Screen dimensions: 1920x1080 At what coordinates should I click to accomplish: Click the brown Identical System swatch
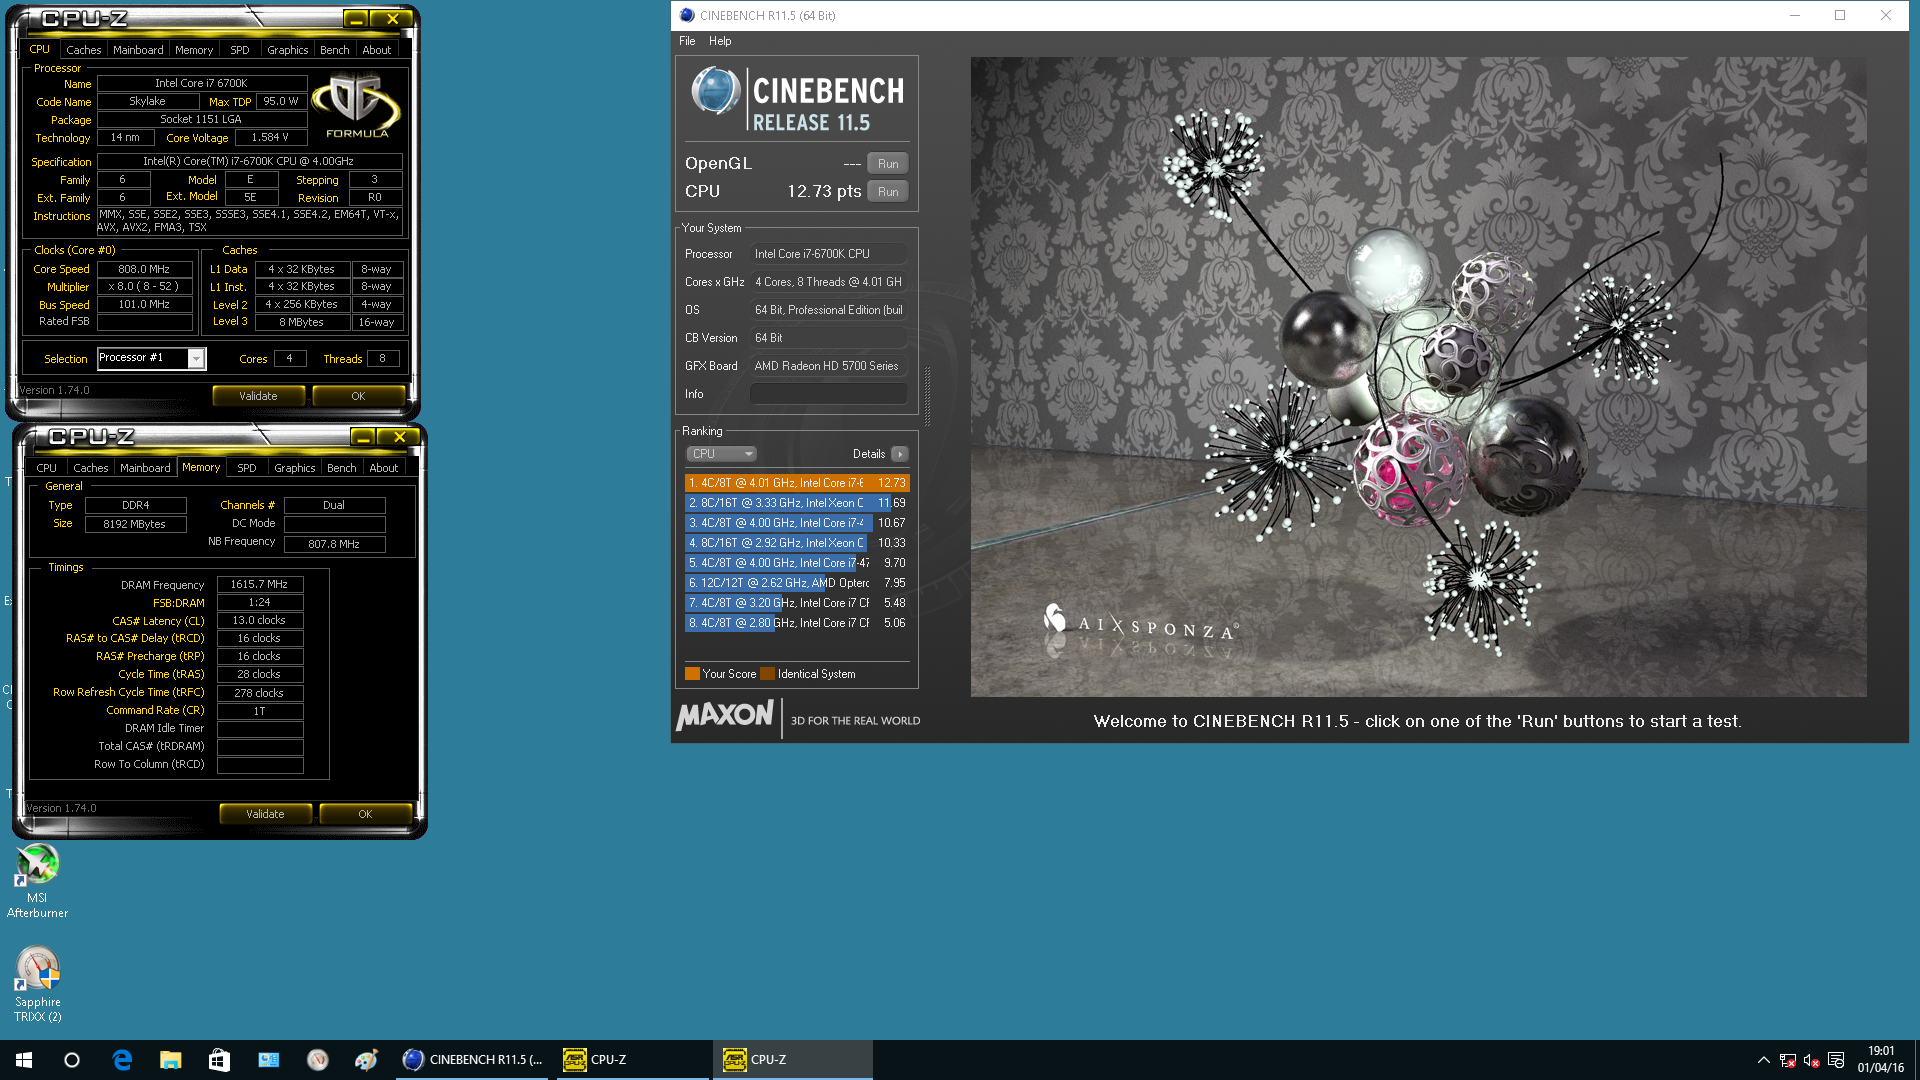[767, 673]
